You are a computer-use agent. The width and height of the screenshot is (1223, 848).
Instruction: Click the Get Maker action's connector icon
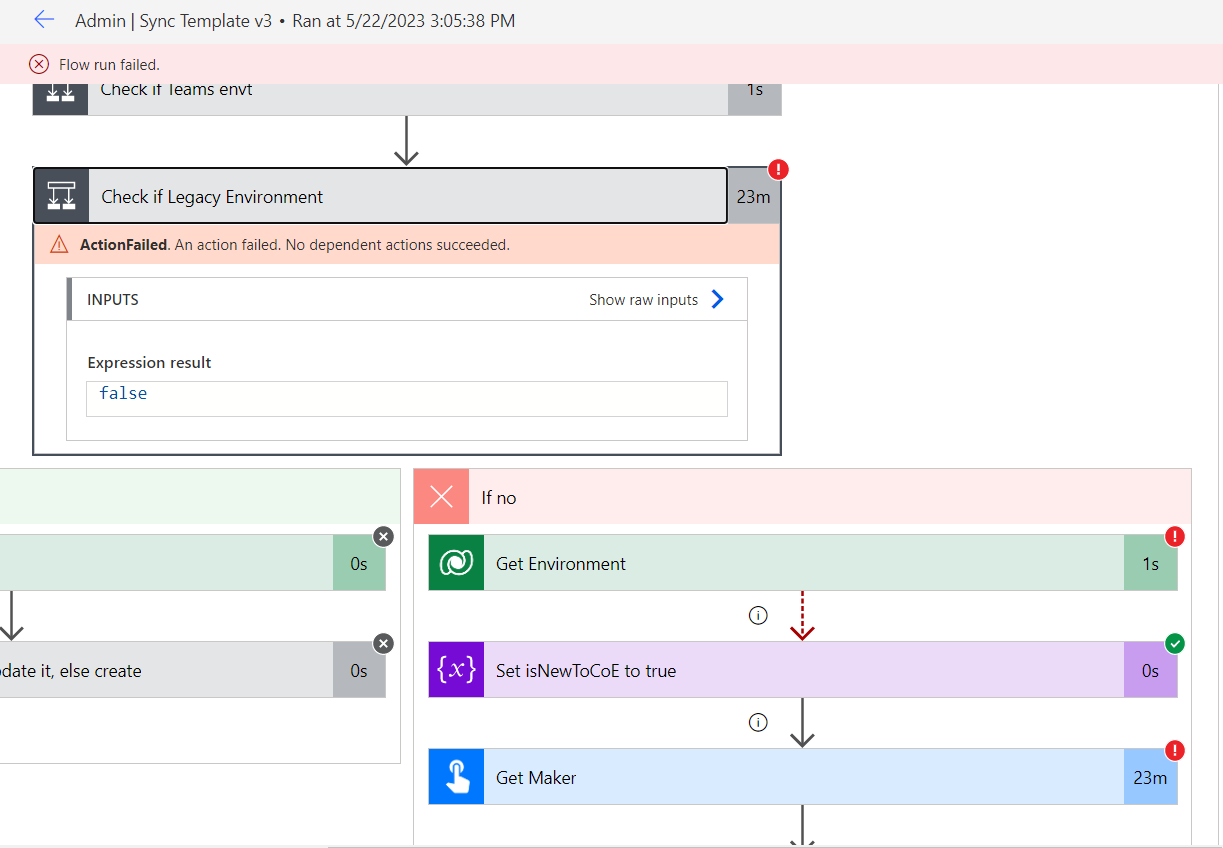455,776
